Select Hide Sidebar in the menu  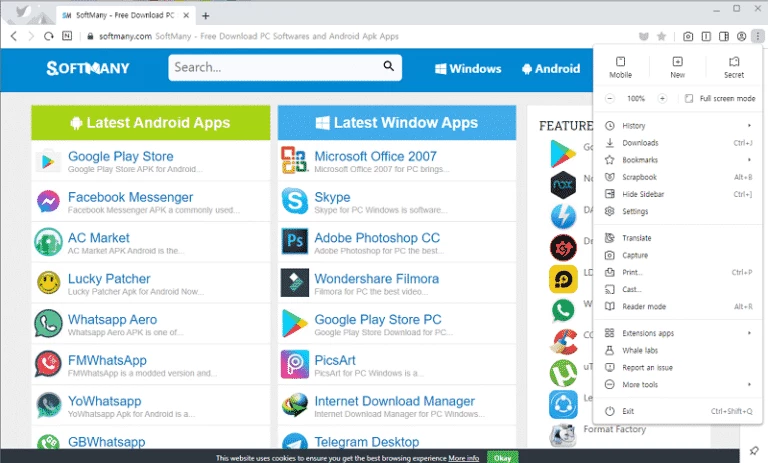(x=642, y=194)
